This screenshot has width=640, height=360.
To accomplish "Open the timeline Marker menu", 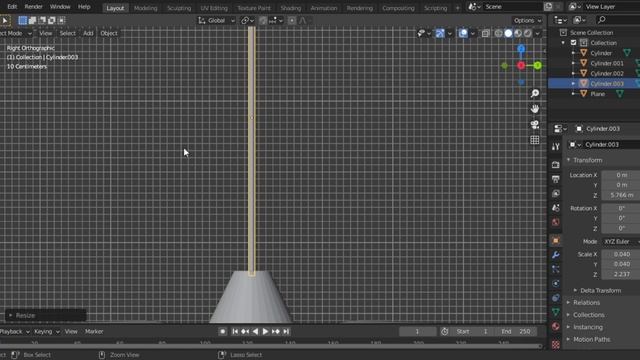I will coord(94,332).
